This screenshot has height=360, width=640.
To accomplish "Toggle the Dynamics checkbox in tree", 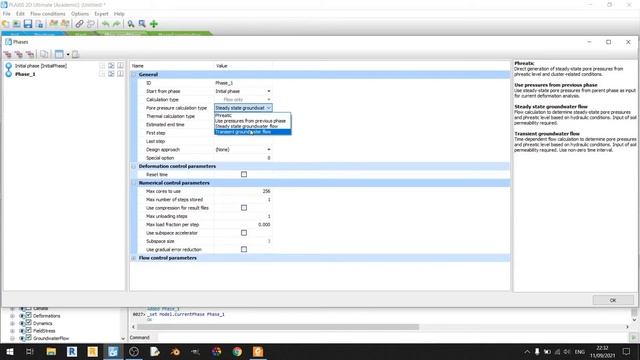I will tap(29, 323).
